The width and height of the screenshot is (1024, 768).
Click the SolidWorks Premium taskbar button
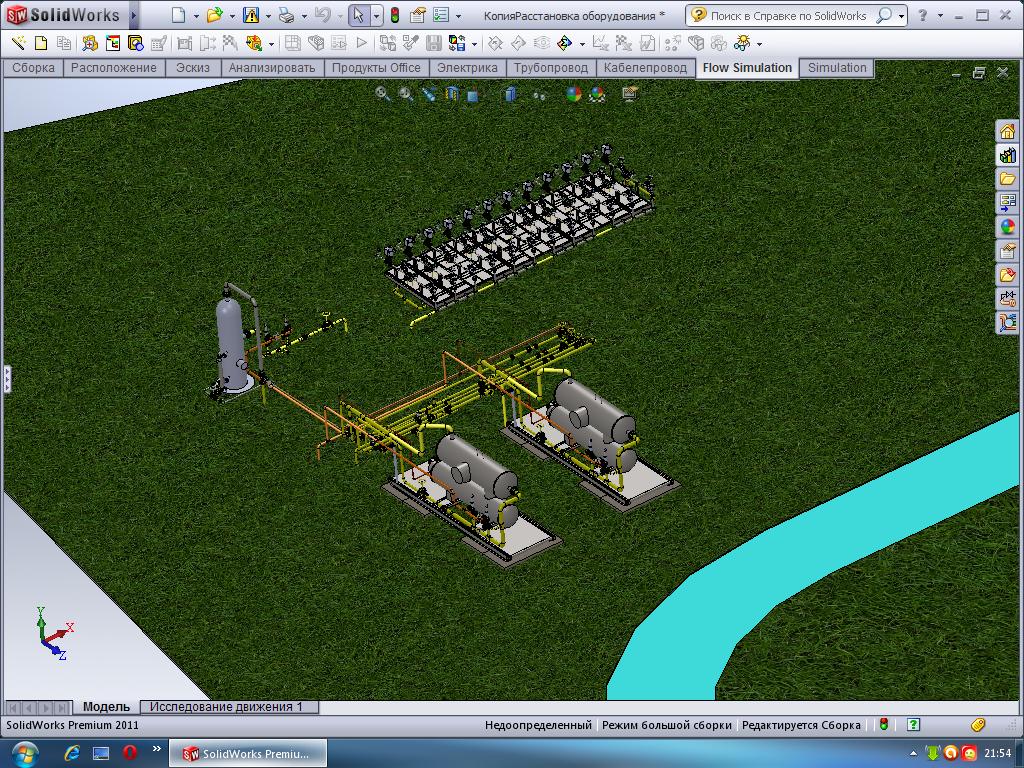[x=248, y=754]
